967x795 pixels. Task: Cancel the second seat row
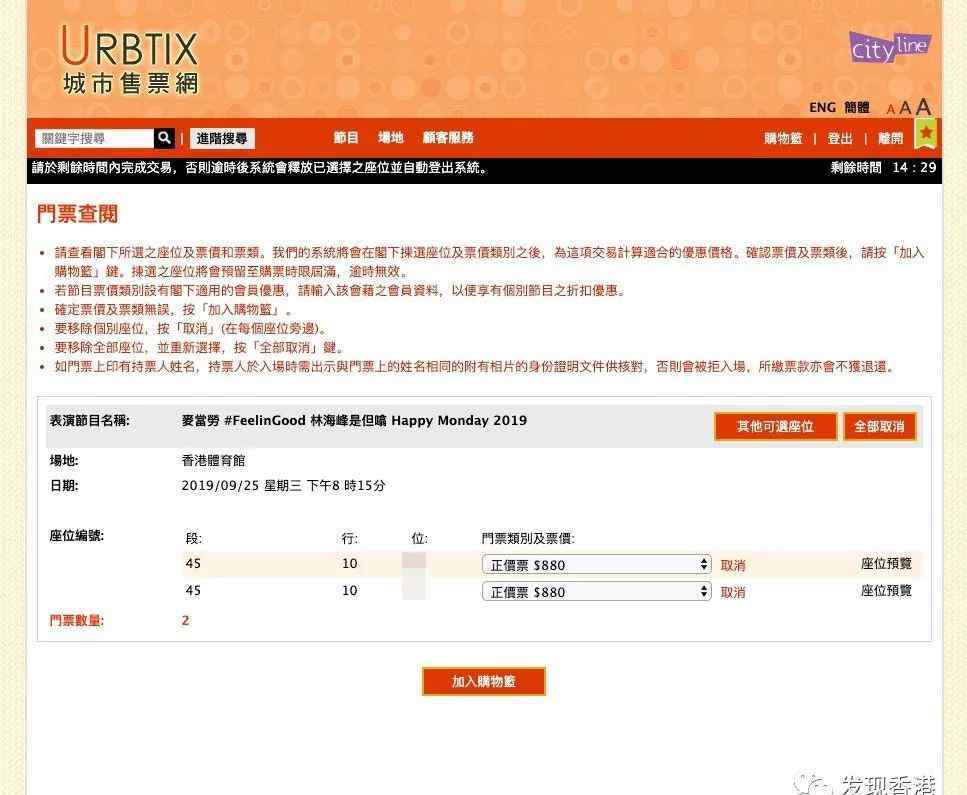tap(733, 592)
